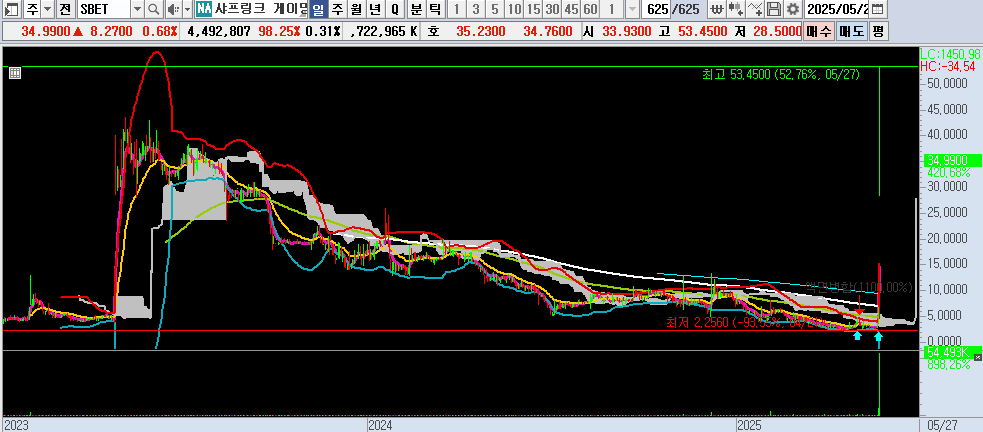The height and width of the screenshot is (432, 983).
Task: Toggle the left side panel icon
Action: point(12,9)
